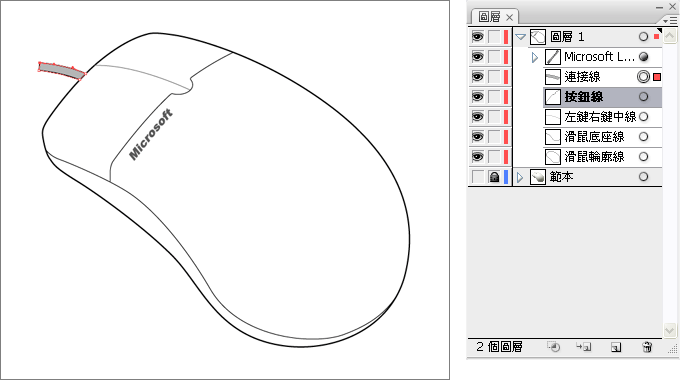The height and width of the screenshot is (380, 680).
Task: Show the hidden 範本 layer
Action: [x=477, y=177]
